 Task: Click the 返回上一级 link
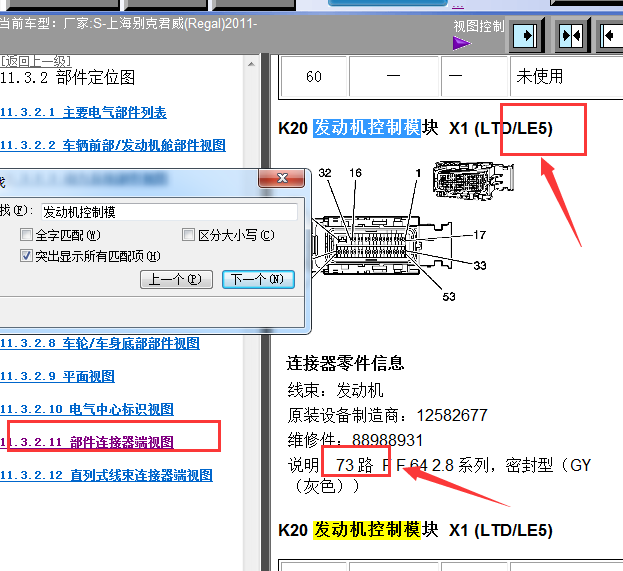point(35,61)
